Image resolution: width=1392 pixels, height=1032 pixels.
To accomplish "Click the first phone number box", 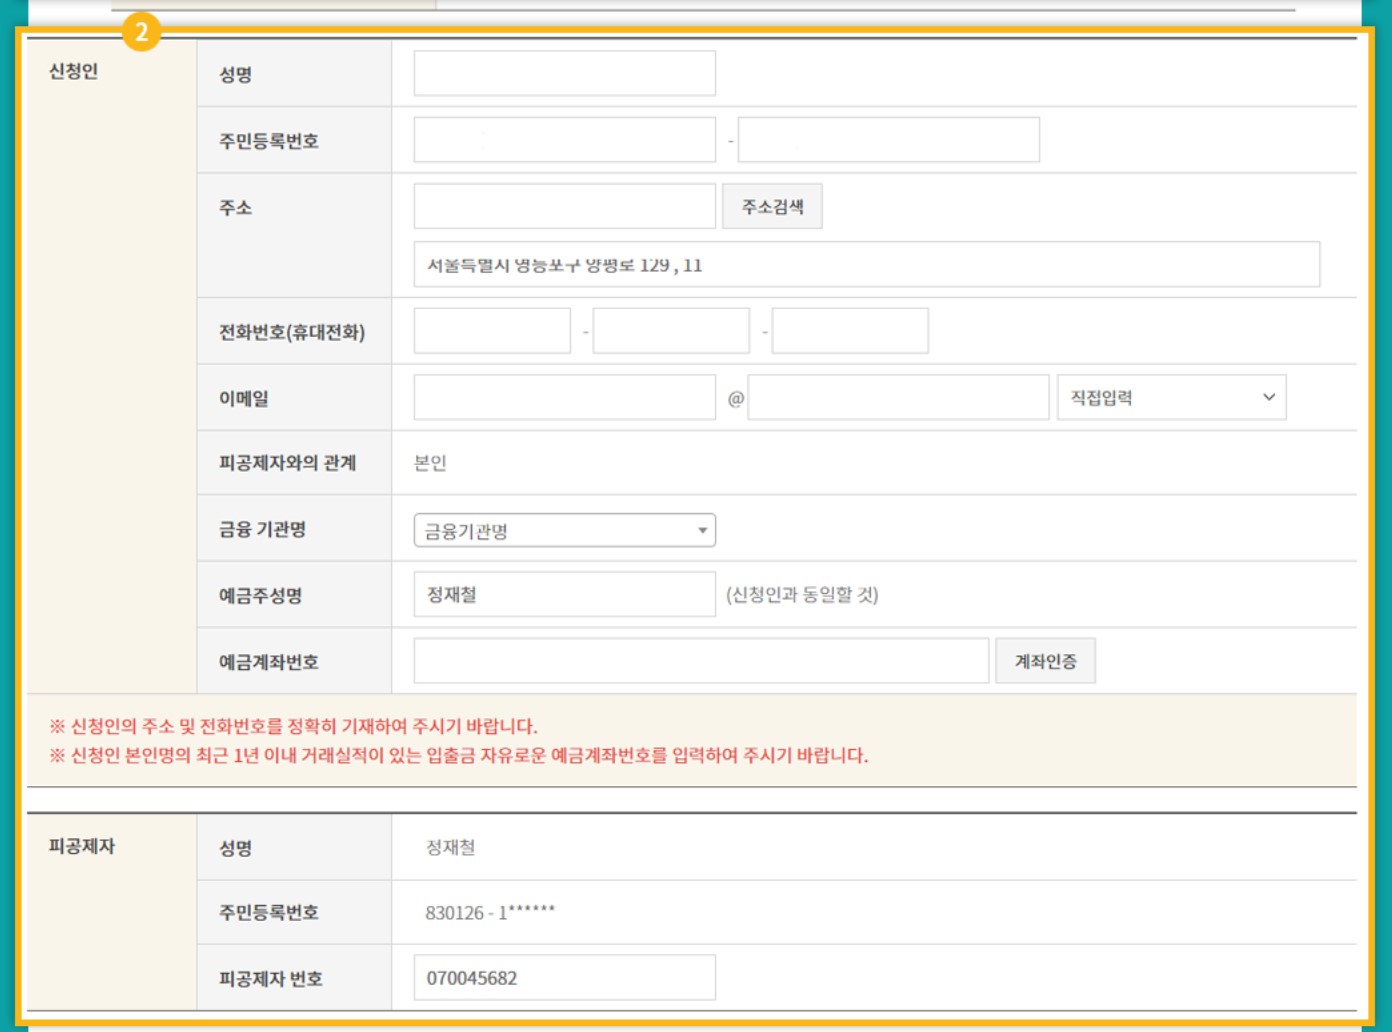I will pyautogui.click(x=492, y=330).
